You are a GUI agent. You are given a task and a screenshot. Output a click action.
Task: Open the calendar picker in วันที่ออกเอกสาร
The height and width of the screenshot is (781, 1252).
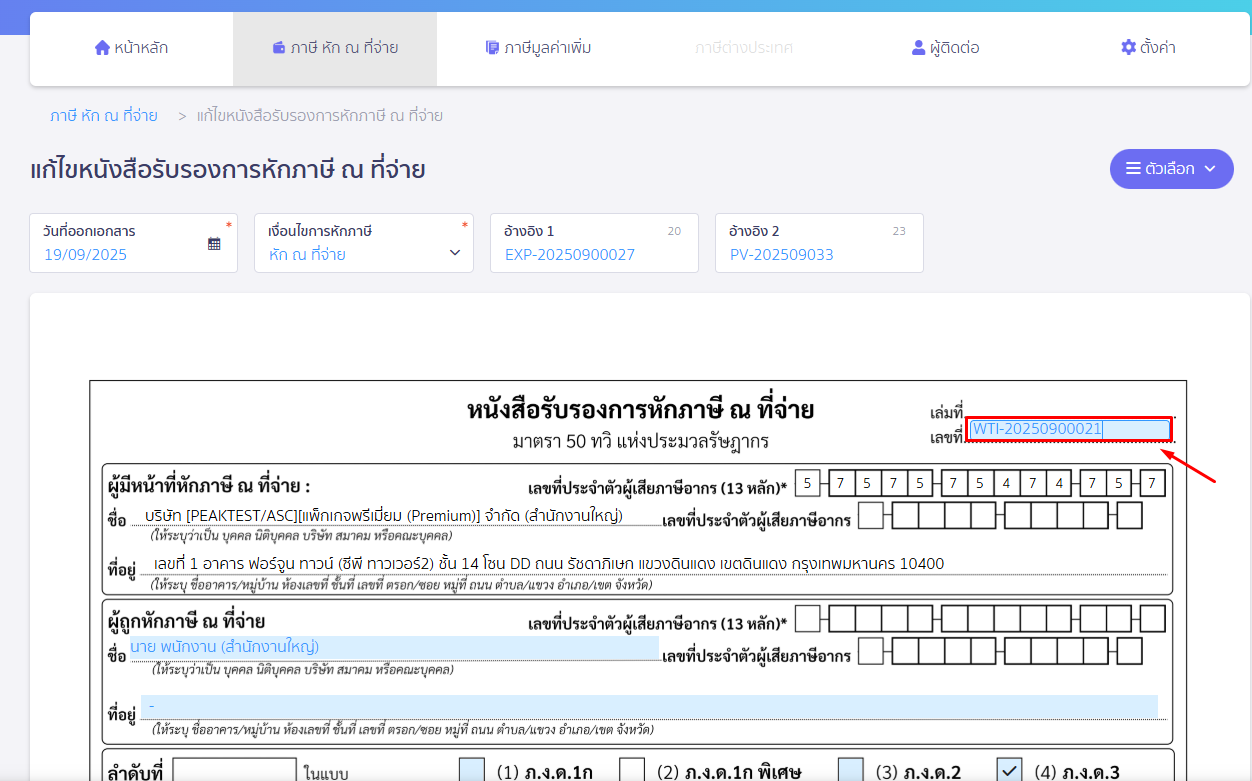point(214,245)
